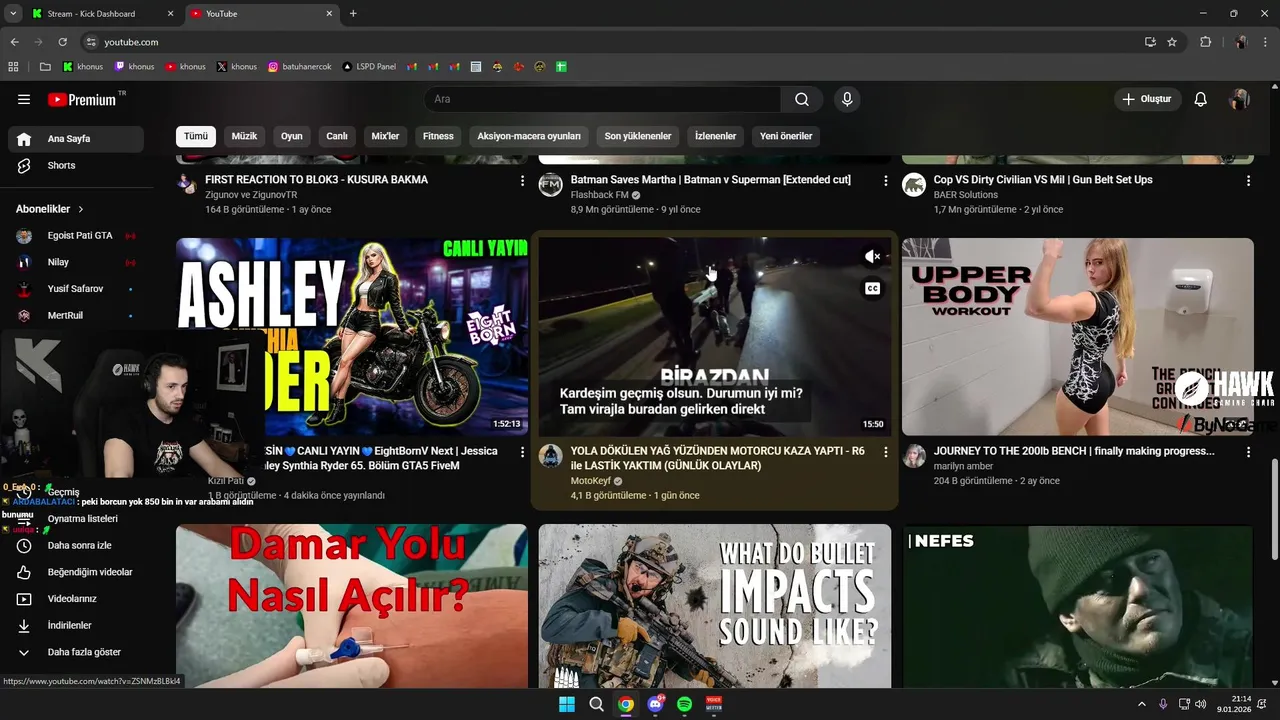Start voice search with microphone icon
1280x720 pixels.
847,99
